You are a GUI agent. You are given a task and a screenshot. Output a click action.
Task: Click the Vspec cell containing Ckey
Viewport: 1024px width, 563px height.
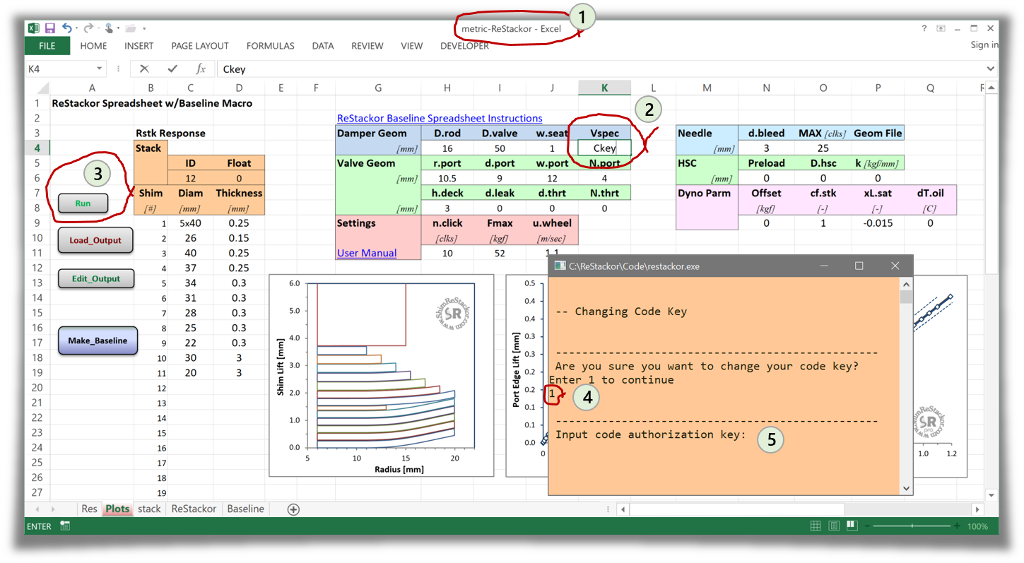604,148
